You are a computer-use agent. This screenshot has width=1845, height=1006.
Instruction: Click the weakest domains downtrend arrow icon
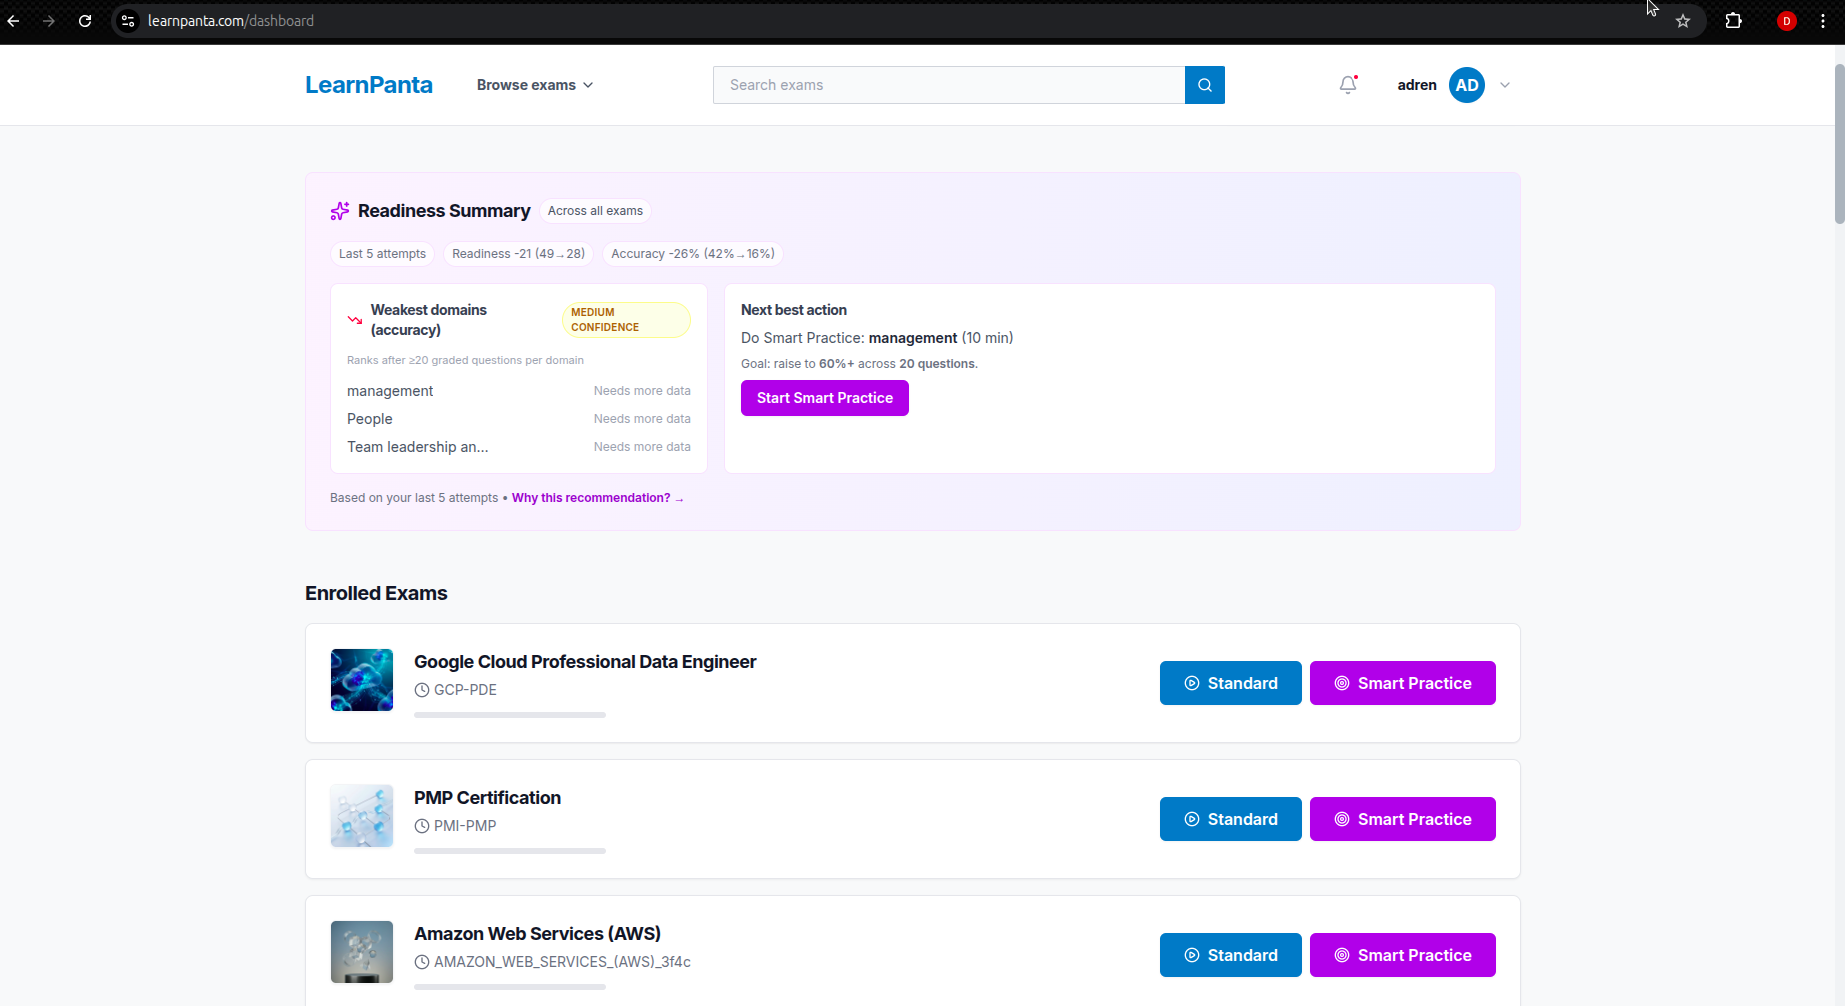click(355, 320)
